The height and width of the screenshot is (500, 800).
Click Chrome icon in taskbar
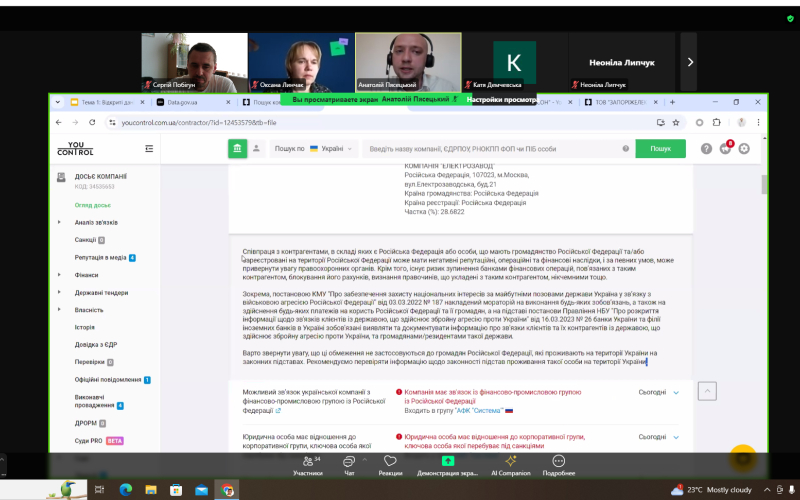(x=227, y=490)
